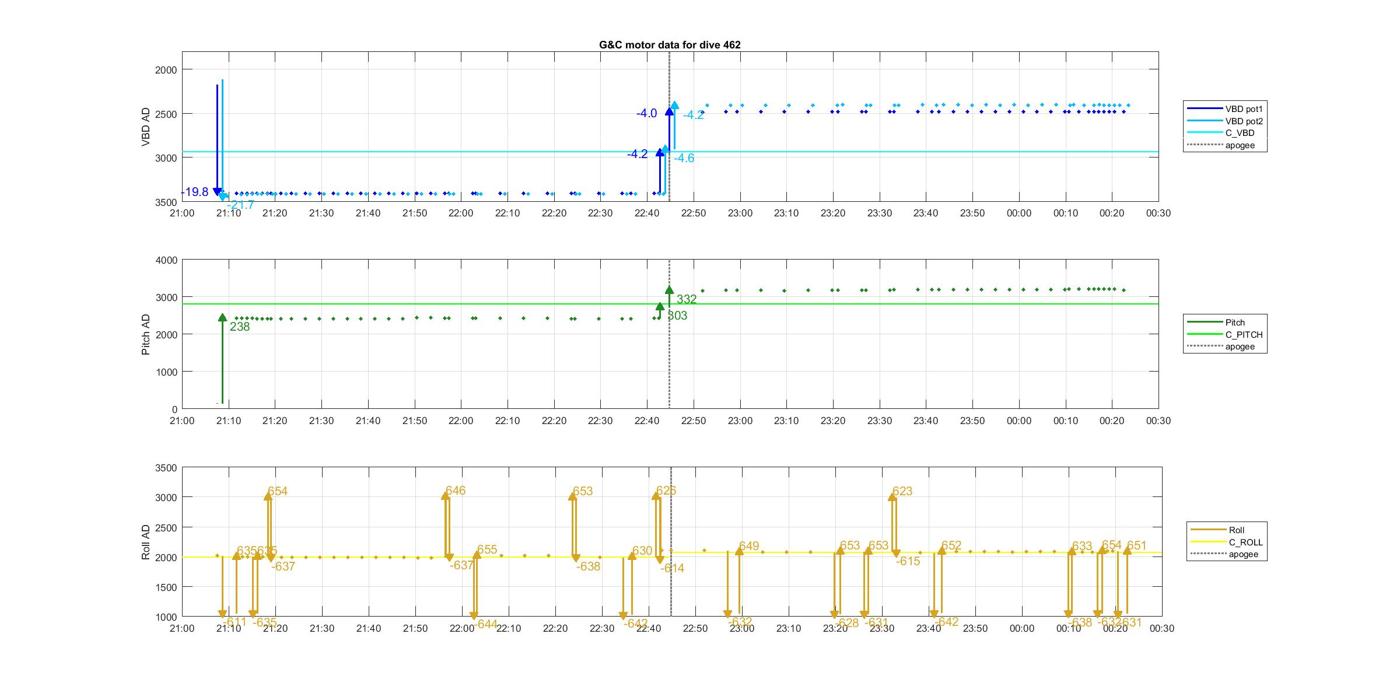Click the '-615' roll data label
This screenshot has width=1400, height=693.
click(907, 562)
